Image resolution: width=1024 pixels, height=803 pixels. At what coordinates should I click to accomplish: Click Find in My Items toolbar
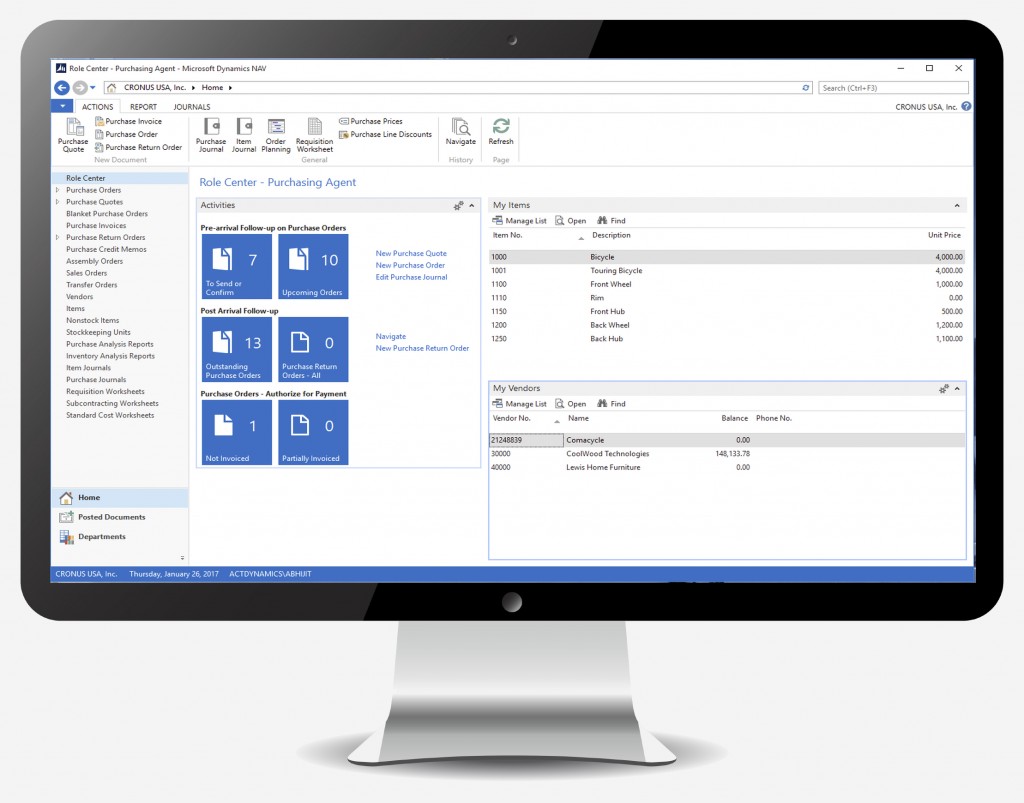pyautogui.click(x=611, y=221)
